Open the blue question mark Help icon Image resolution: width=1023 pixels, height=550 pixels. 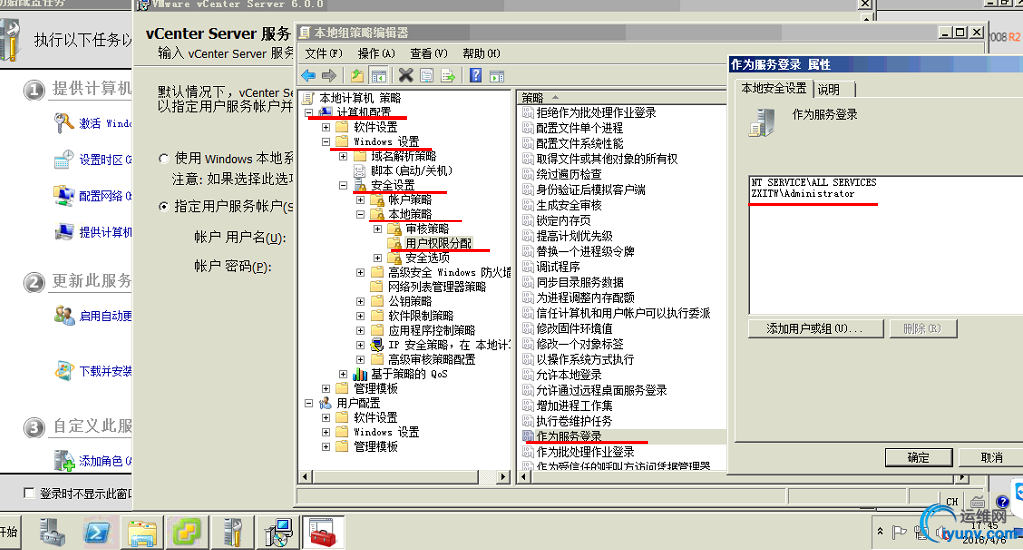tap(476, 75)
